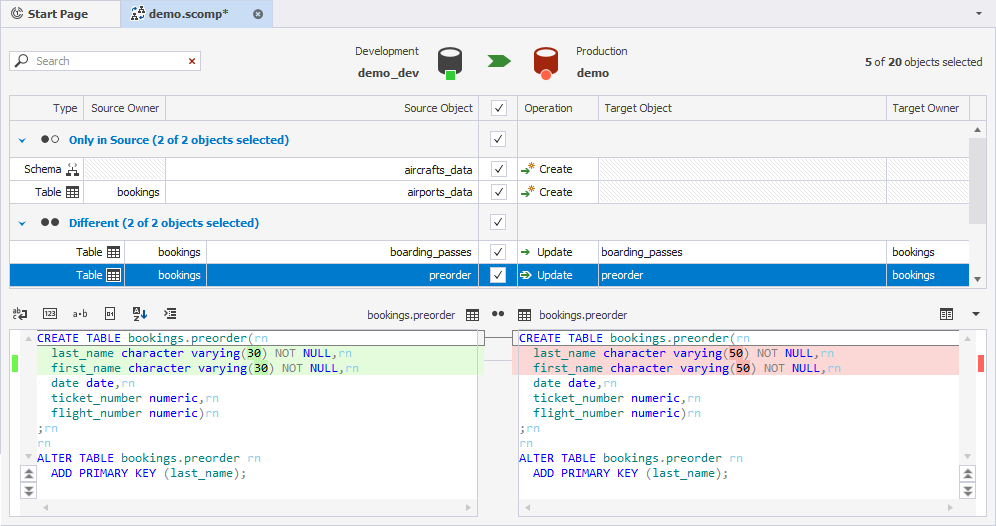The height and width of the screenshot is (526, 996).
Task: Click left code pane scroll-up arrow
Action: [x=28, y=338]
